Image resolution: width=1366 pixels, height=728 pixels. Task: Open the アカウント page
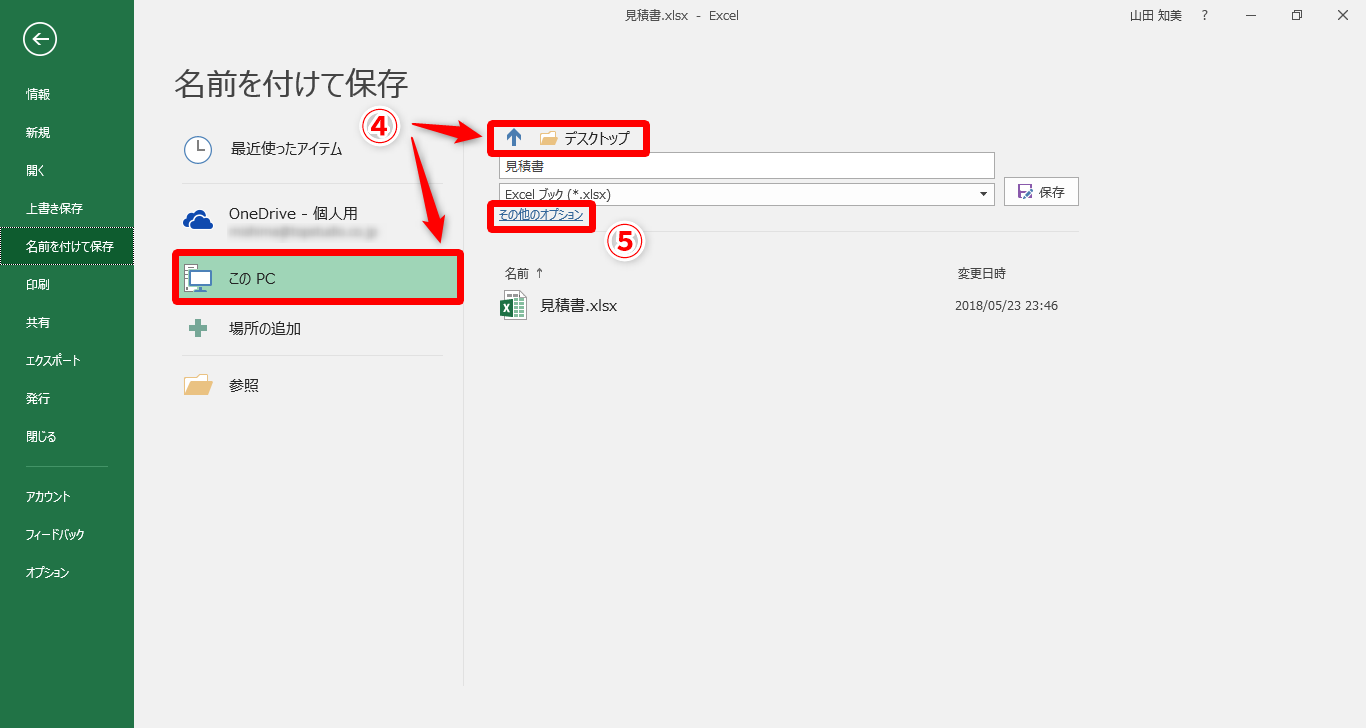pyautogui.click(x=48, y=496)
